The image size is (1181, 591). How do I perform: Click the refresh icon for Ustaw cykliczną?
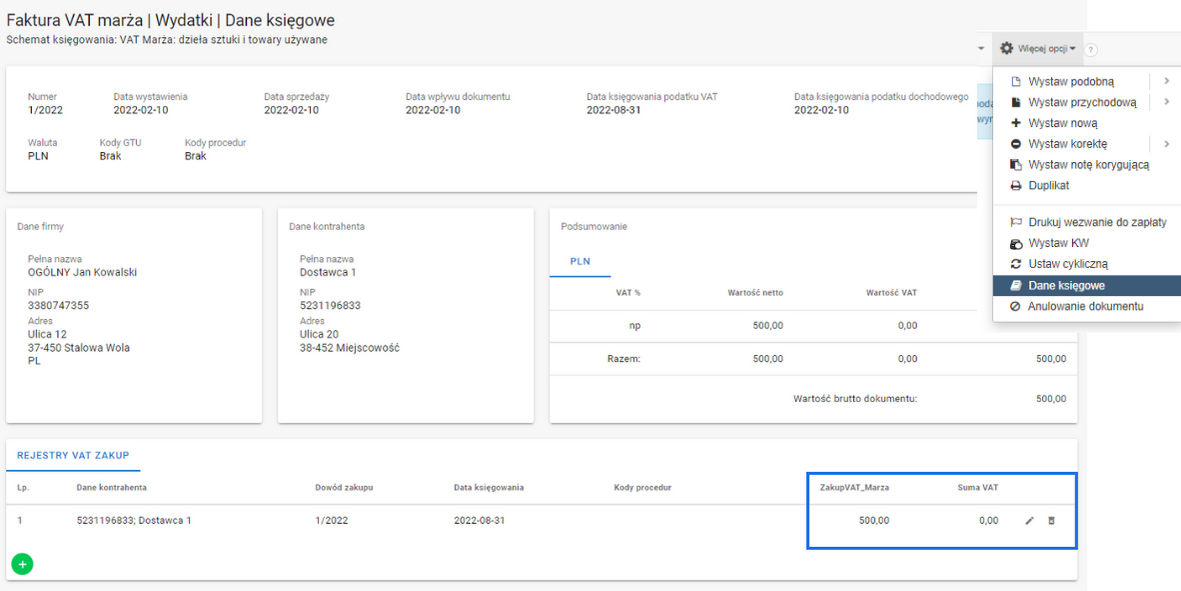(1016, 264)
